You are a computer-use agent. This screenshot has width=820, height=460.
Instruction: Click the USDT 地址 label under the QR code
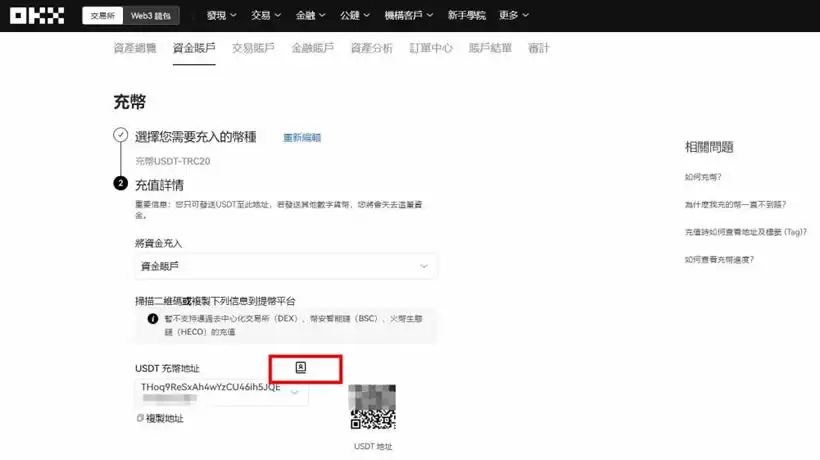[373, 446]
